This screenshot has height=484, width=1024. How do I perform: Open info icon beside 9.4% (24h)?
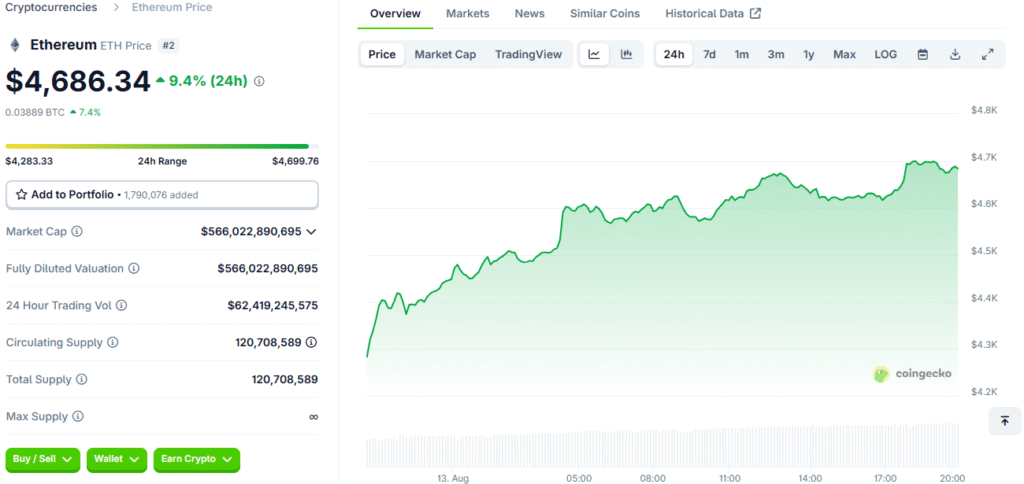coord(259,82)
